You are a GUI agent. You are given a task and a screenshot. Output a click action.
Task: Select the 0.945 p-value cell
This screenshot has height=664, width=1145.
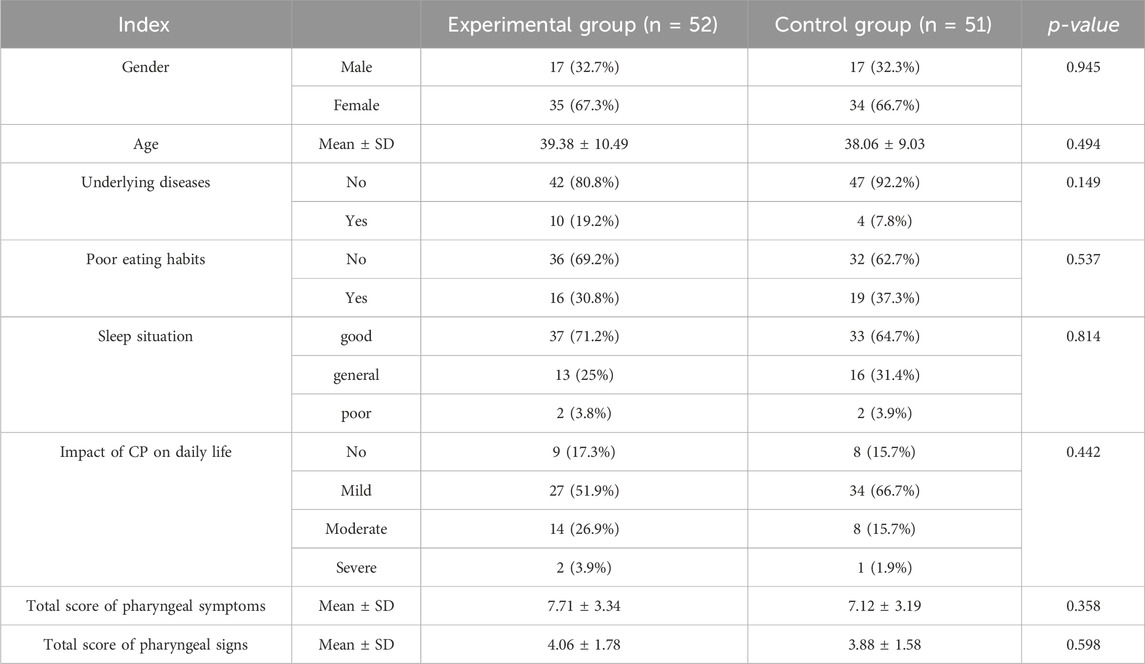point(1083,67)
